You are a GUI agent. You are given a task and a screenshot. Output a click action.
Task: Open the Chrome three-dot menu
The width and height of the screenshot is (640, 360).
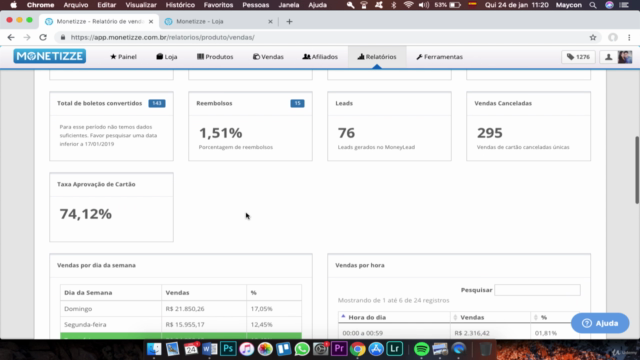point(629,37)
